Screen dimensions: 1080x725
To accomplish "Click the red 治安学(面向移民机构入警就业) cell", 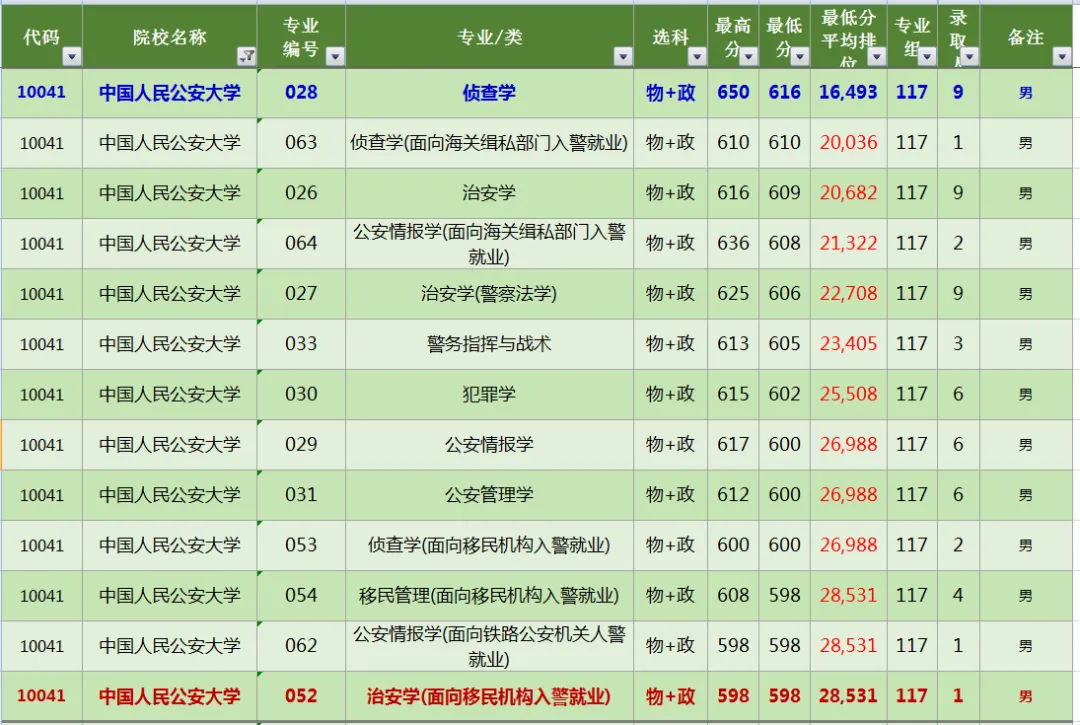I will [489, 695].
